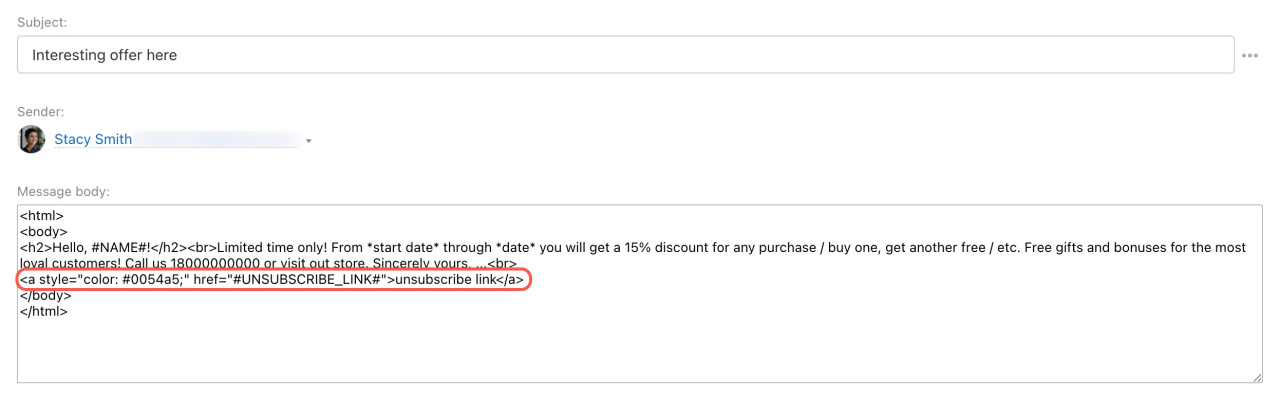Open the three-dots menu beside the subject field
1280x397 pixels.
click(x=1249, y=56)
